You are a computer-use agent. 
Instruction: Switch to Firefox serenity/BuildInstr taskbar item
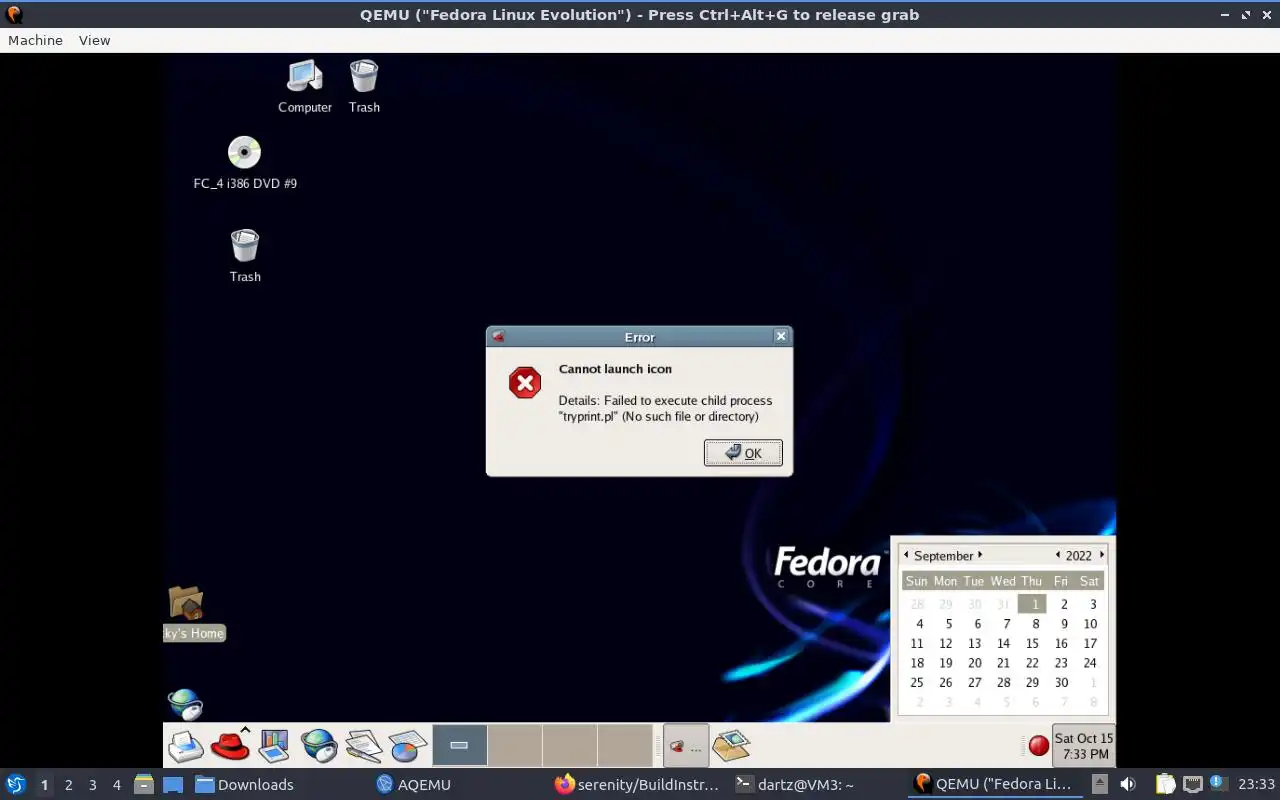(637, 784)
